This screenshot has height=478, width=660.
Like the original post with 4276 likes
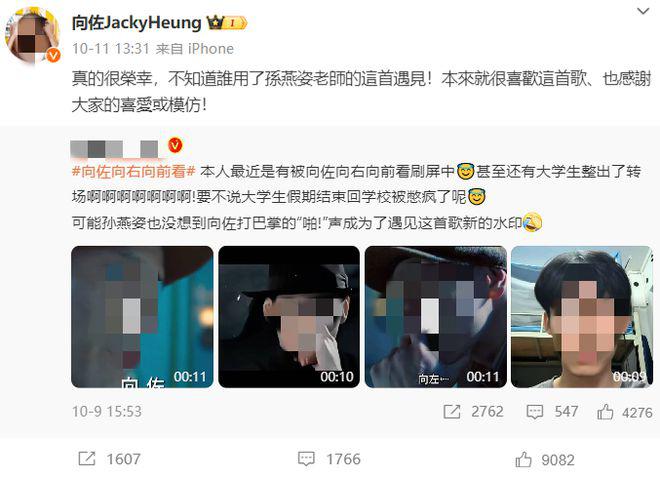[x=605, y=412]
